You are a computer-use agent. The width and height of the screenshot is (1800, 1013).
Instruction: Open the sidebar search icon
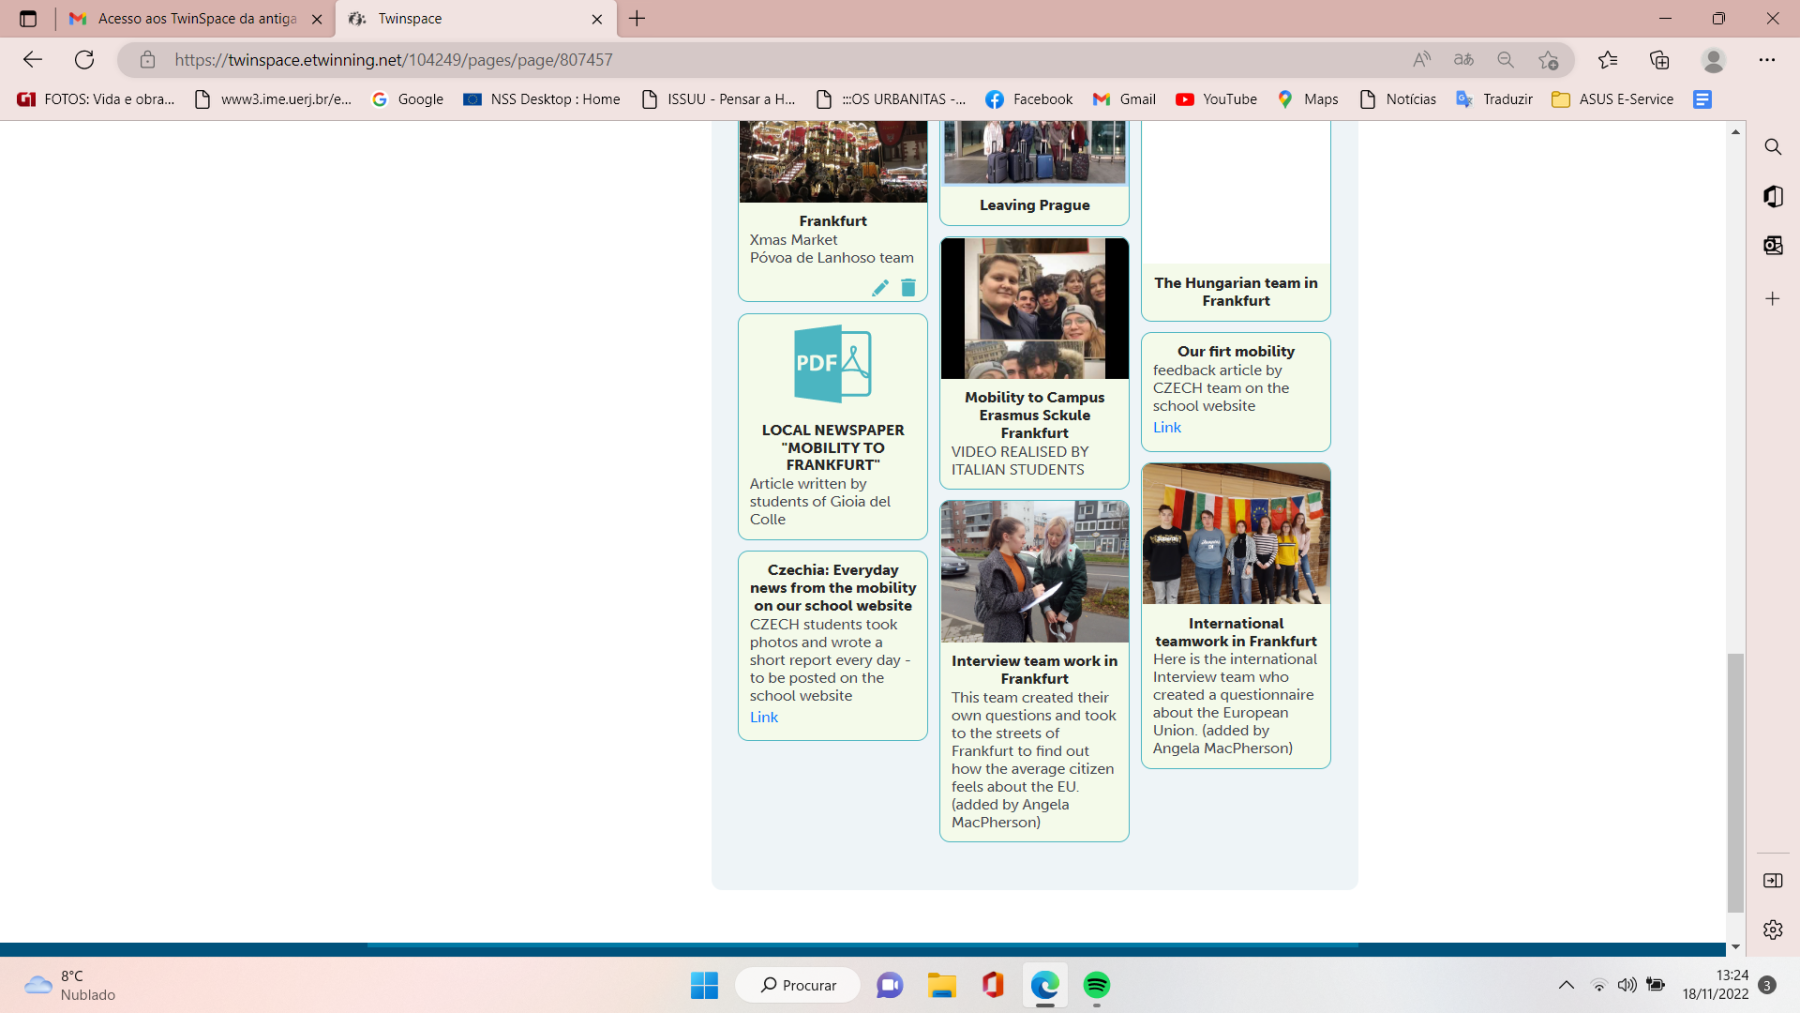tap(1773, 147)
